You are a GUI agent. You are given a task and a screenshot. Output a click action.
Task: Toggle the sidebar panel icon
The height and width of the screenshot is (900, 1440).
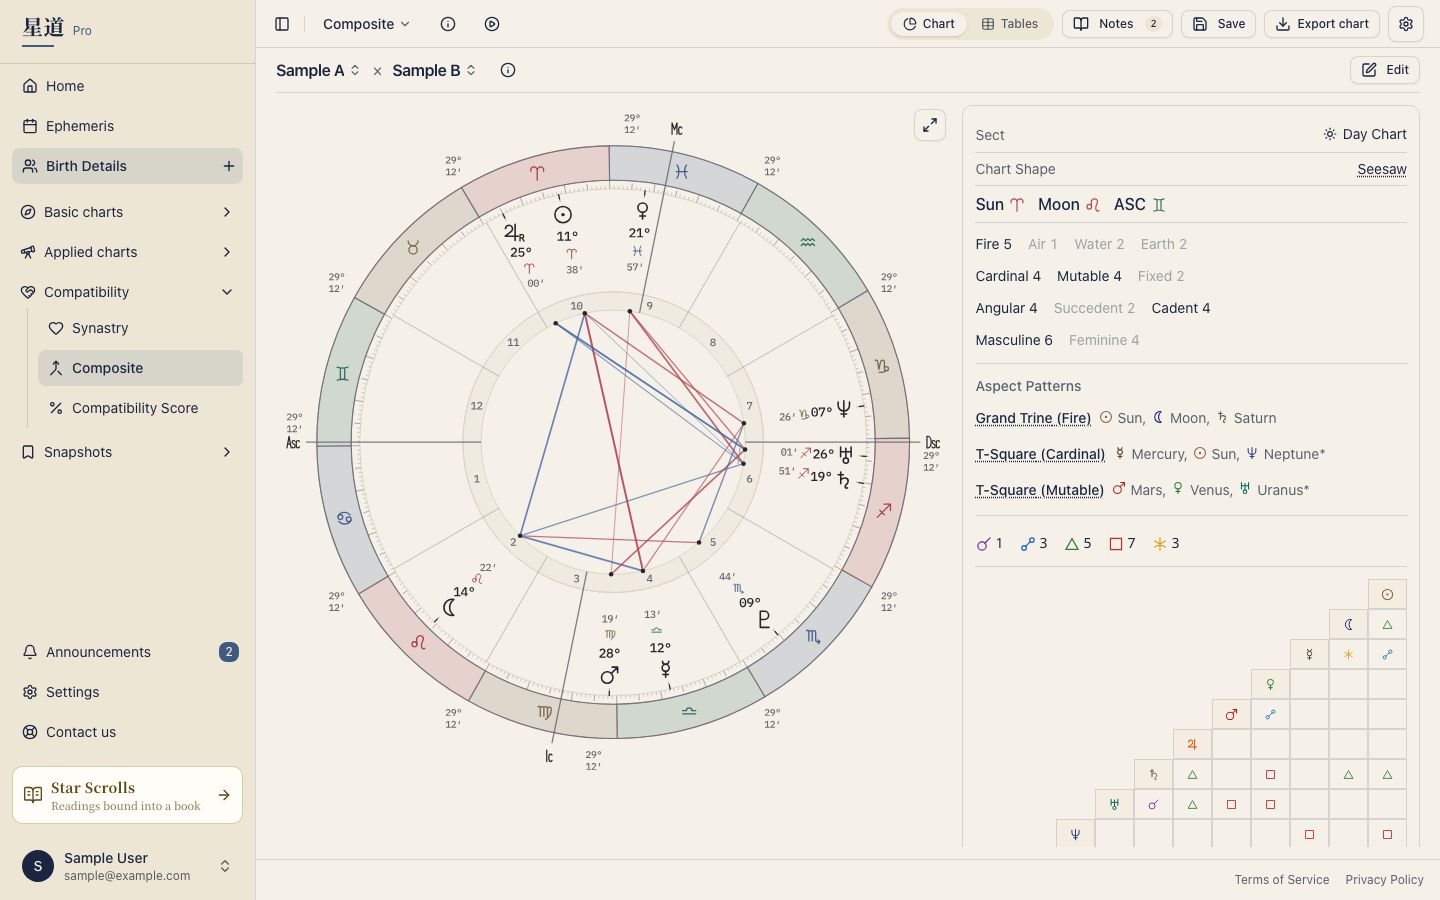point(282,24)
